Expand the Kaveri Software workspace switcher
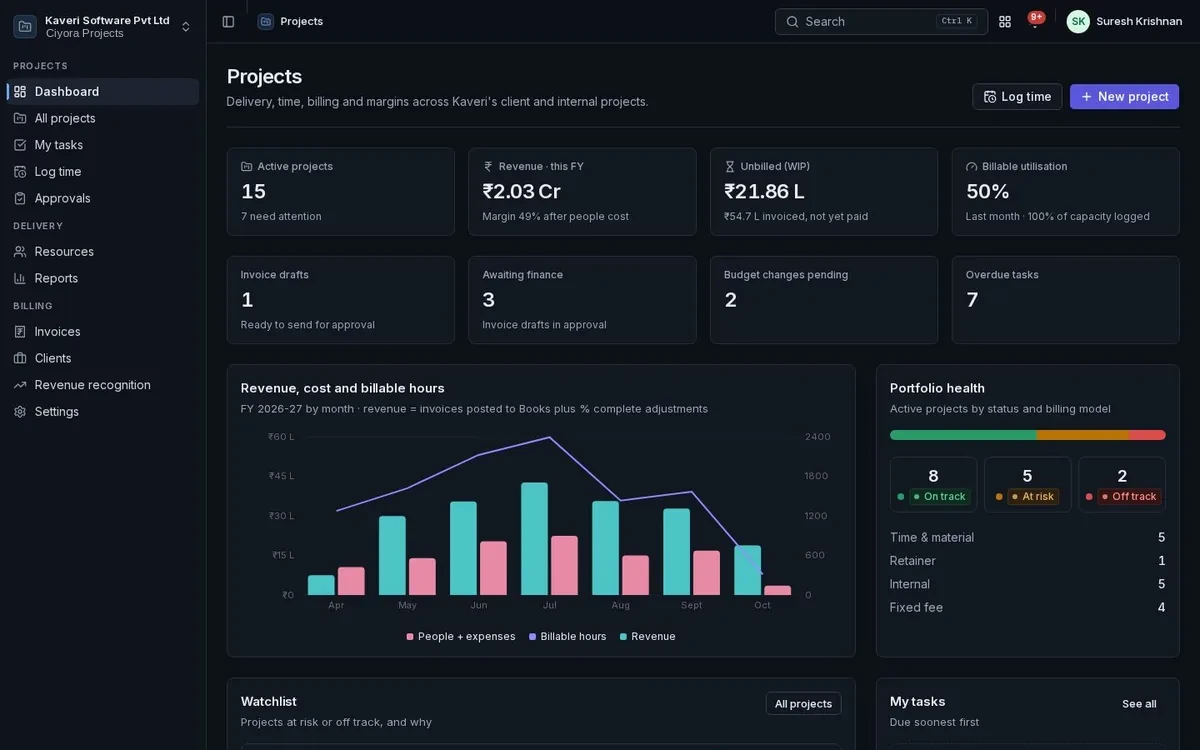This screenshot has height=750, width=1200. click(x=103, y=26)
